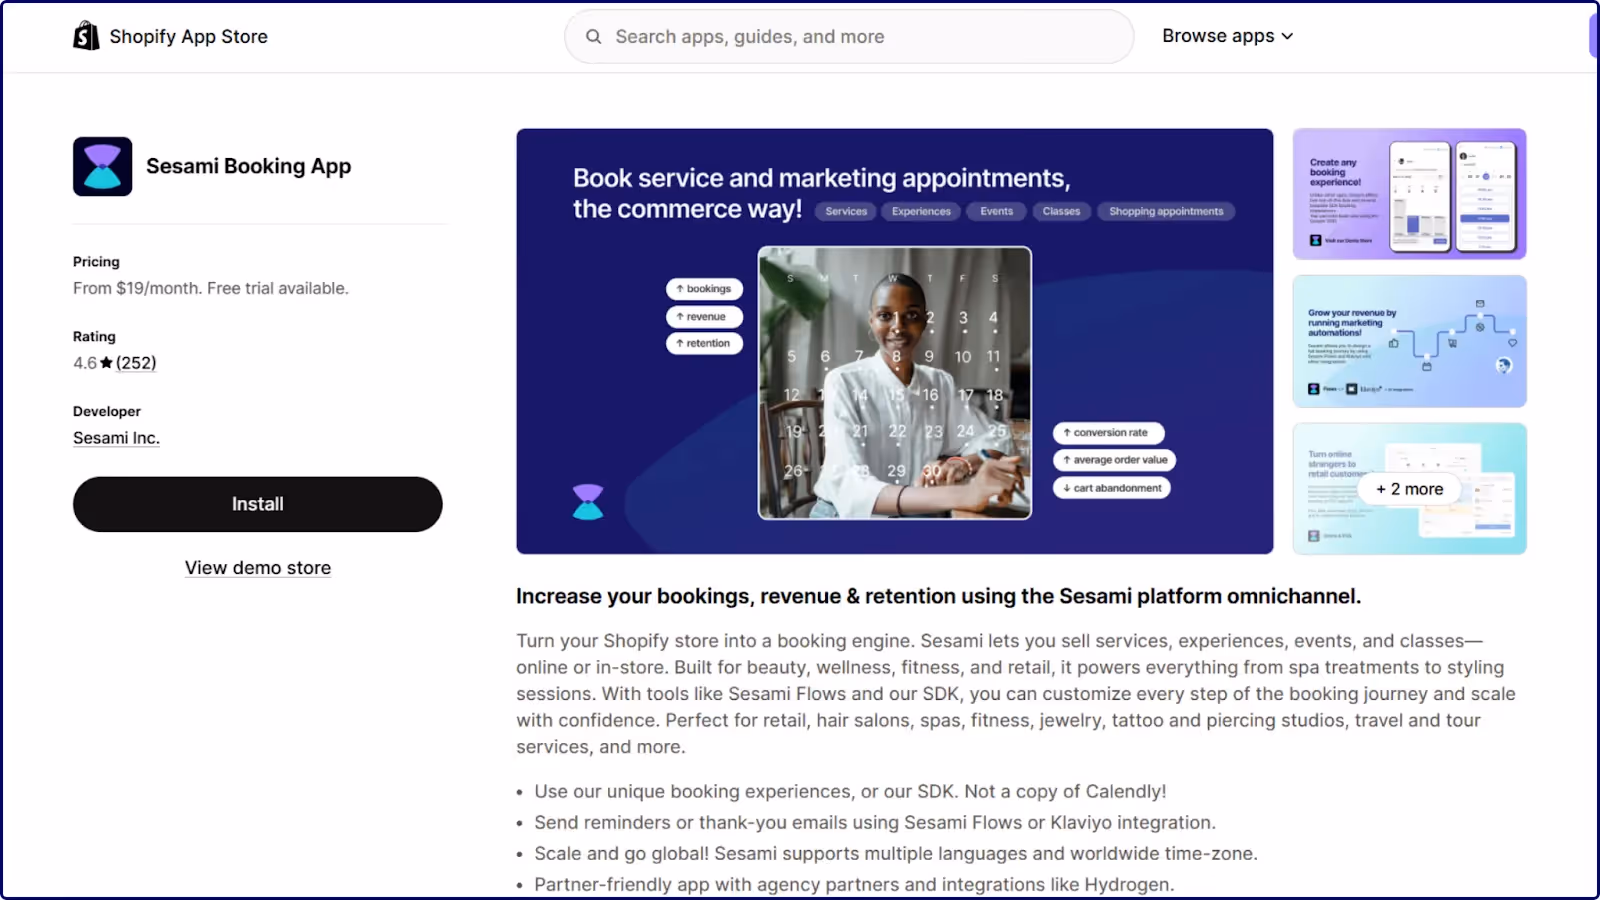Click the conversion rate pill
Viewport: 1600px width, 900px height.
[1108, 433]
